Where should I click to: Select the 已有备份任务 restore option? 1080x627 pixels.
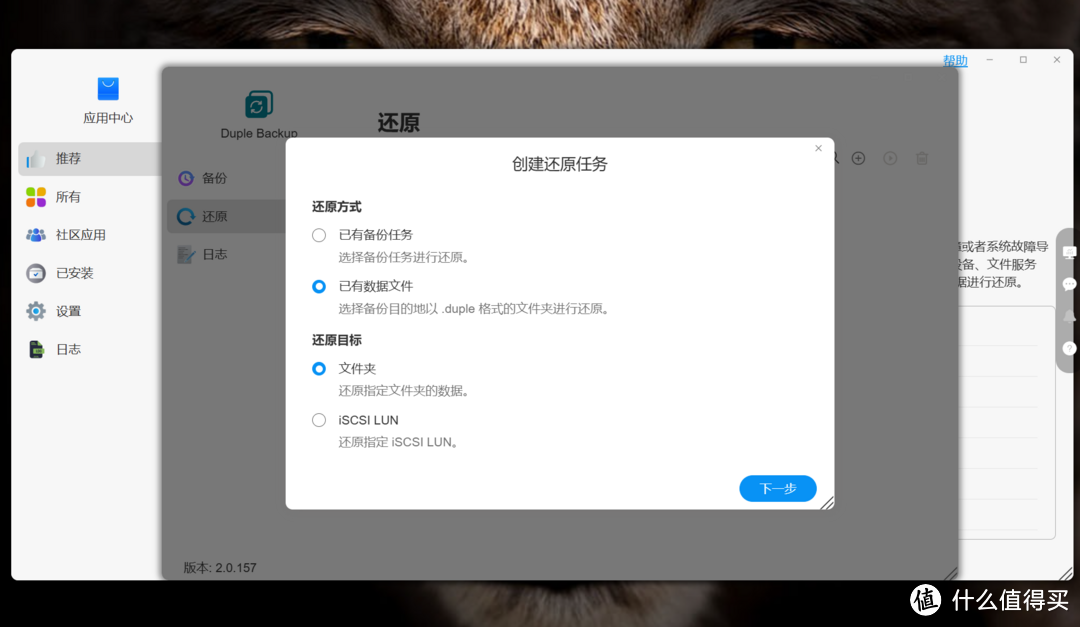[x=319, y=235]
